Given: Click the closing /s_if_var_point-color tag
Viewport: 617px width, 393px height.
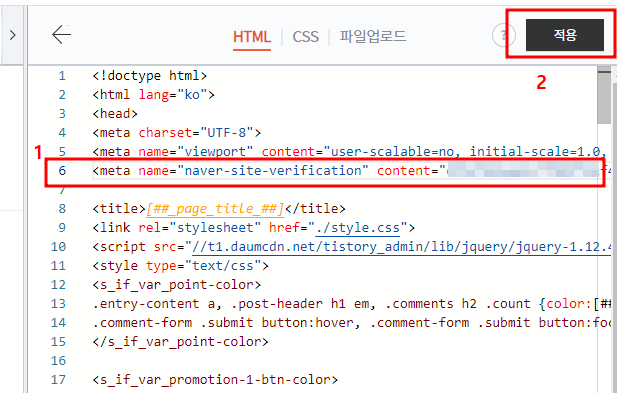Looking at the screenshot, I should [x=180, y=341].
